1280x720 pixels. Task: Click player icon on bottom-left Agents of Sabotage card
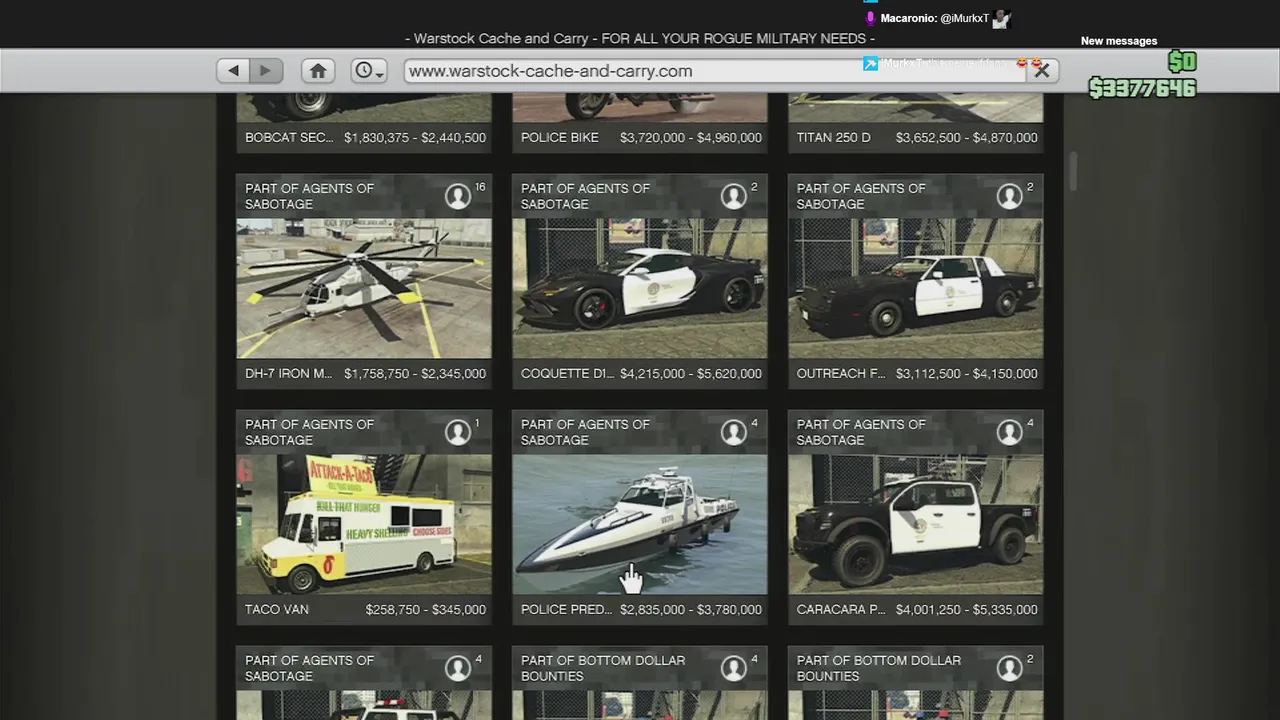458,668
